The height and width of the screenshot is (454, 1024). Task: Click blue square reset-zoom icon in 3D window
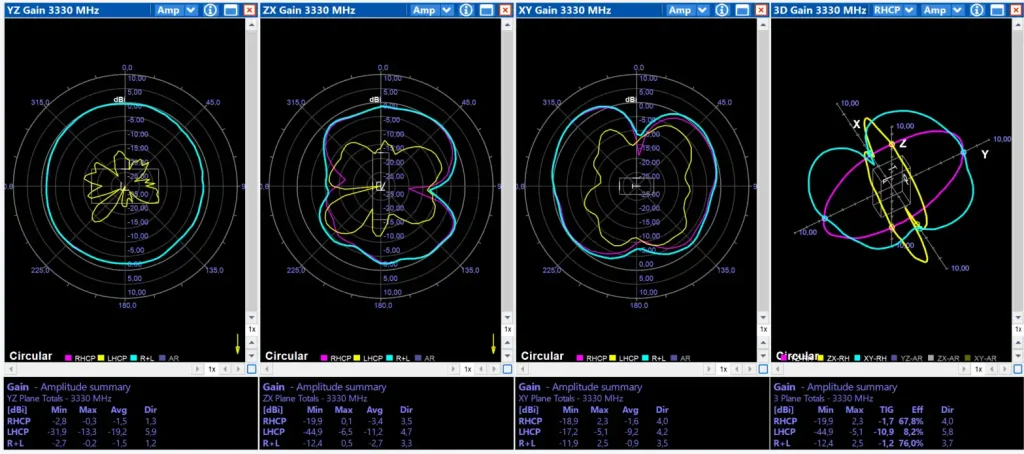pos(1017,369)
